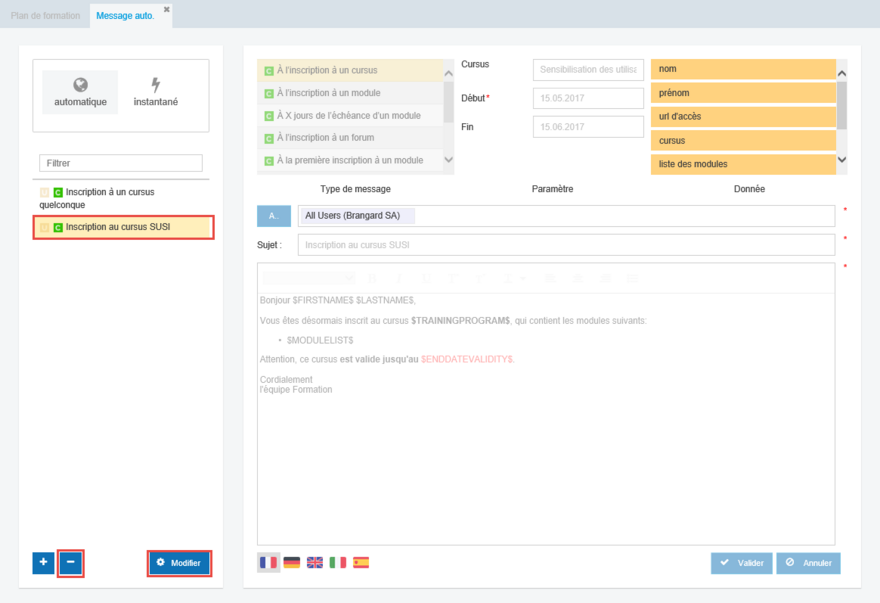This screenshot has height=603, width=880.
Task: Switch to the German message translation
Action: pyautogui.click(x=290, y=562)
